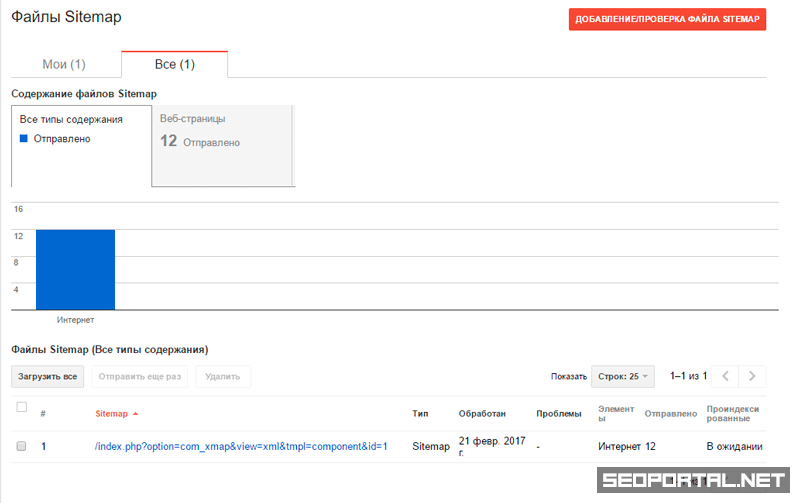
Task: Click the blue Интернет bar in chart
Action: pyautogui.click(x=75, y=270)
